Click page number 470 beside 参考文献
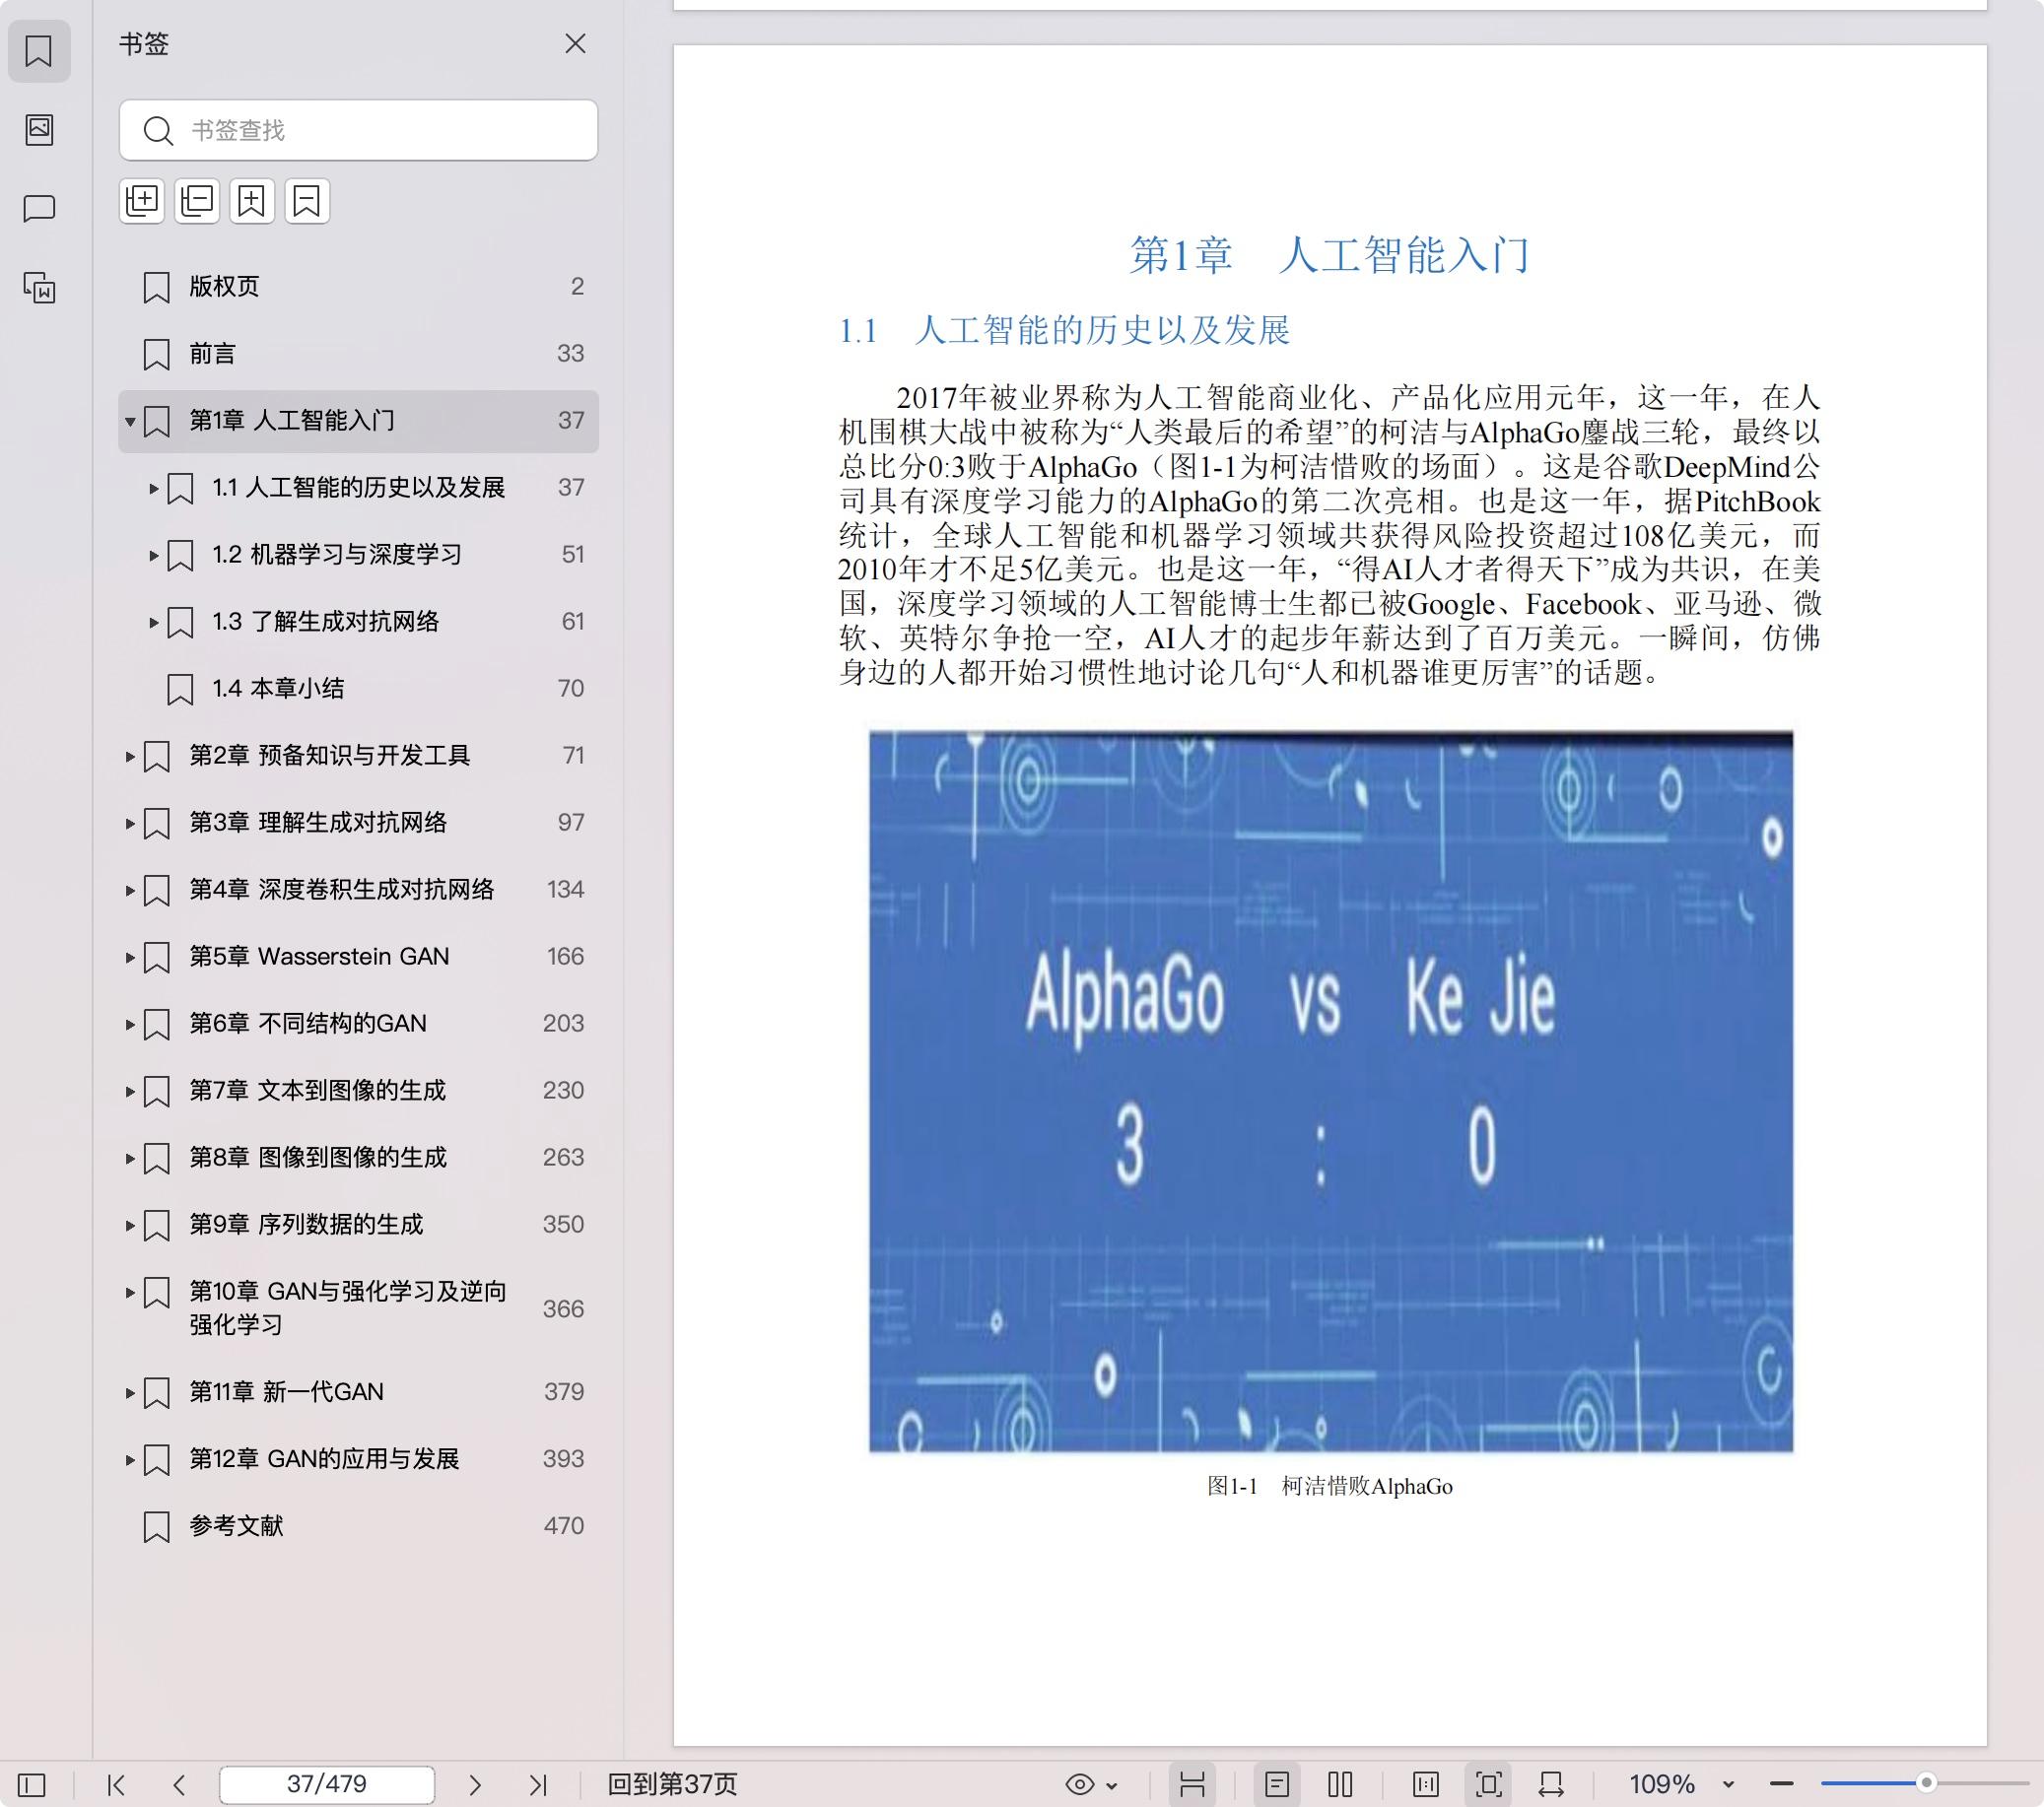2044x1807 pixels. click(x=564, y=1526)
